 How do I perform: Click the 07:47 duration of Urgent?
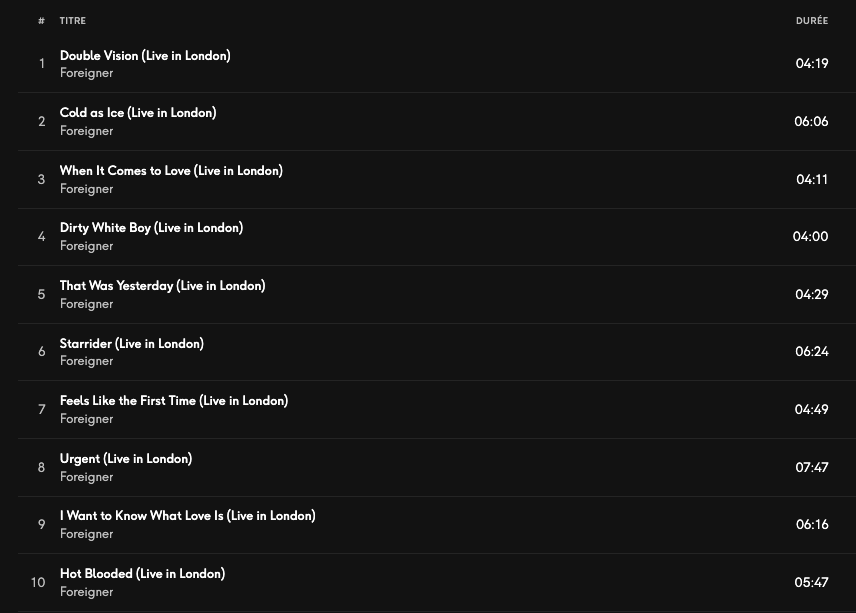(811, 467)
